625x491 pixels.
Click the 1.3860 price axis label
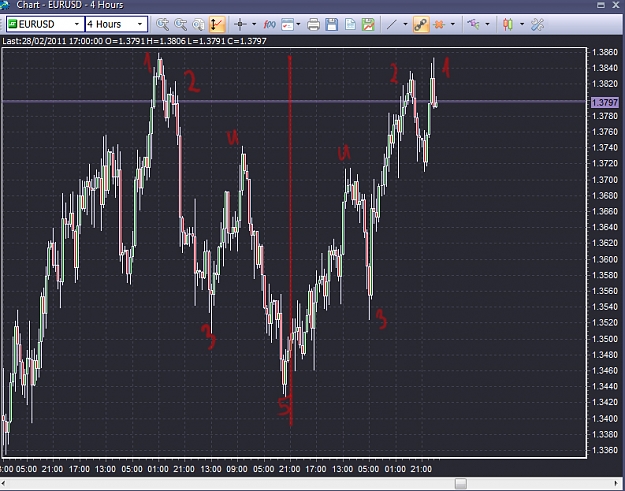605,52
